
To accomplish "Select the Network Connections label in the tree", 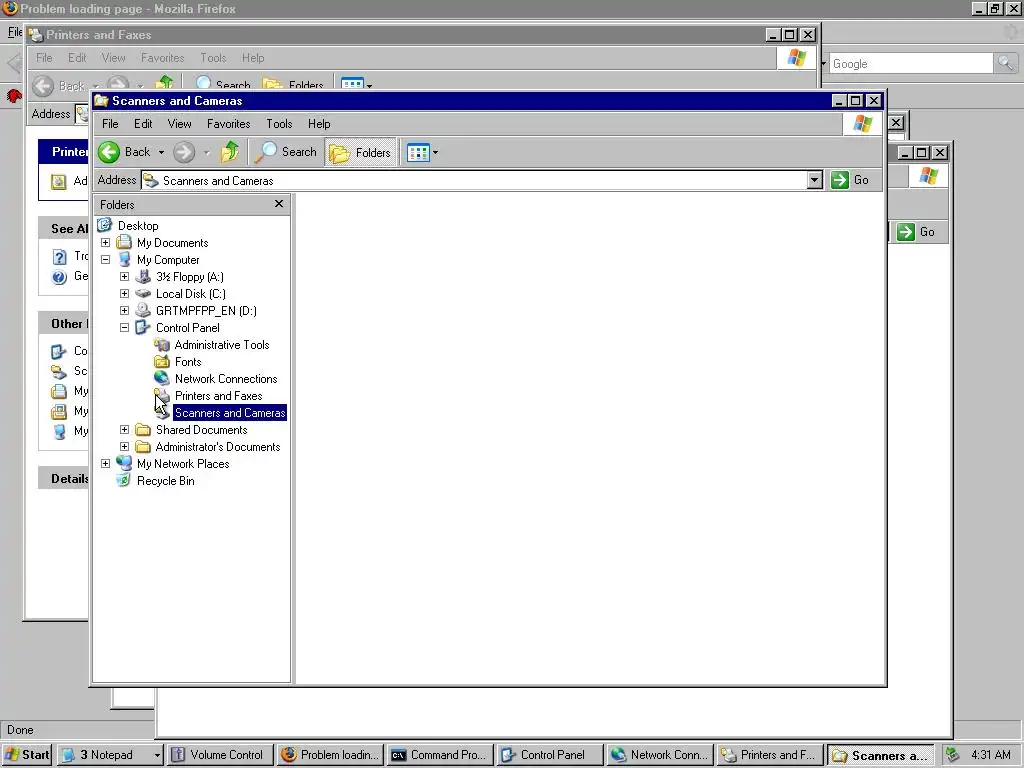I will 226,379.
